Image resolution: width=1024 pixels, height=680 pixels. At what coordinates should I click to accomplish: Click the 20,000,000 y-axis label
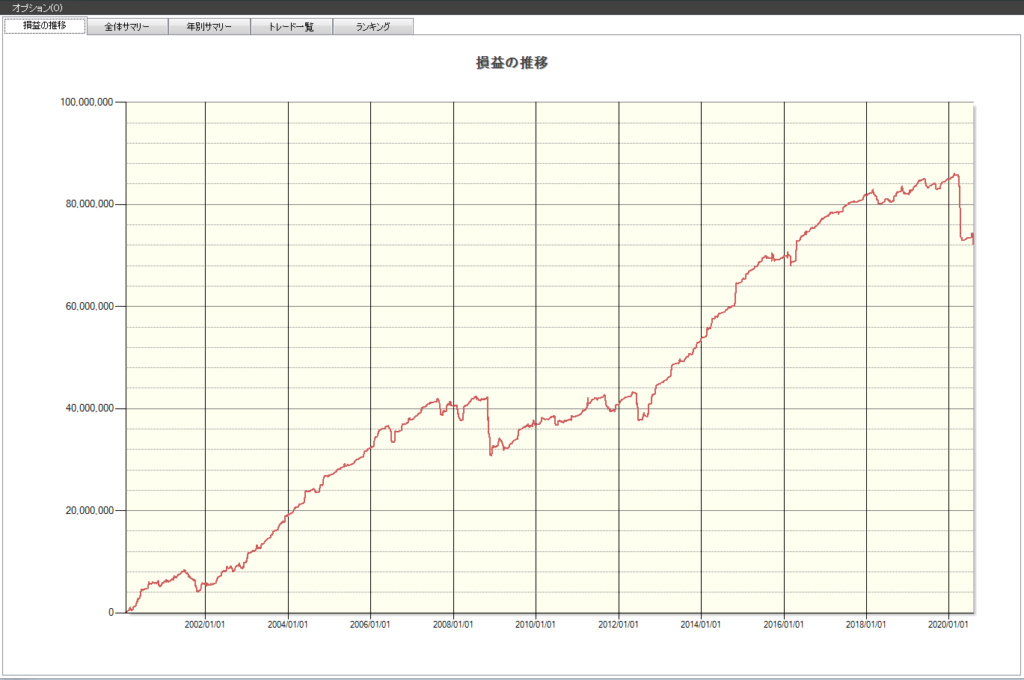[x=89, y=510]
